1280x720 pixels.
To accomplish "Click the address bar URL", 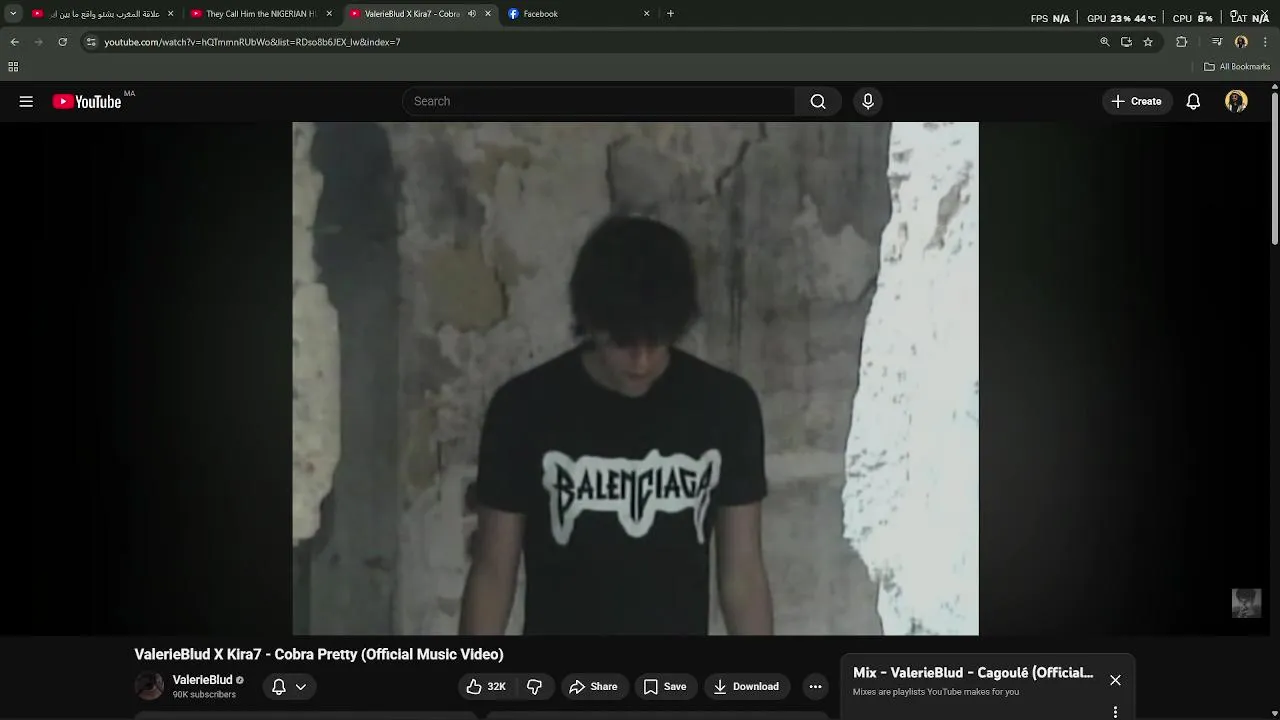I will click(252, 42).
